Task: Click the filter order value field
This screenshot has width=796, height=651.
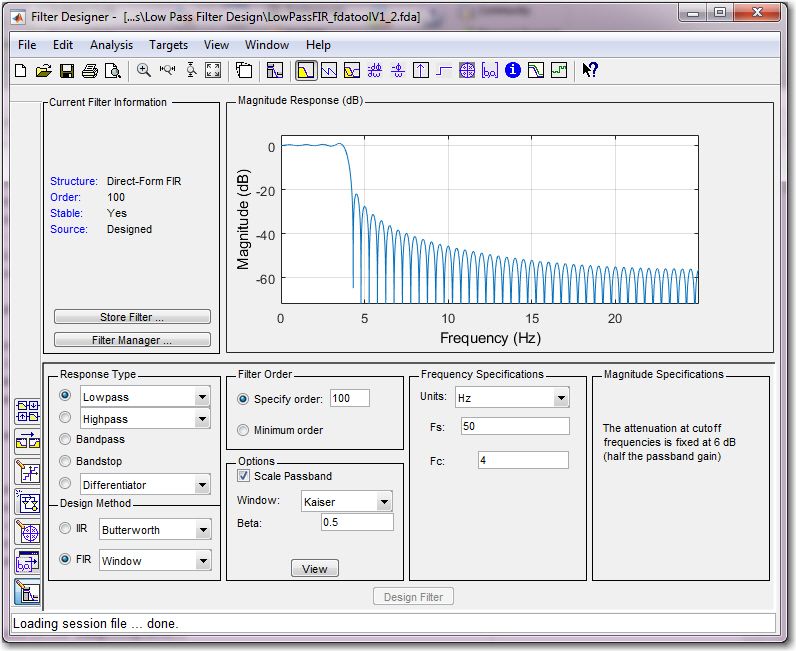Action: click(350, 399)
